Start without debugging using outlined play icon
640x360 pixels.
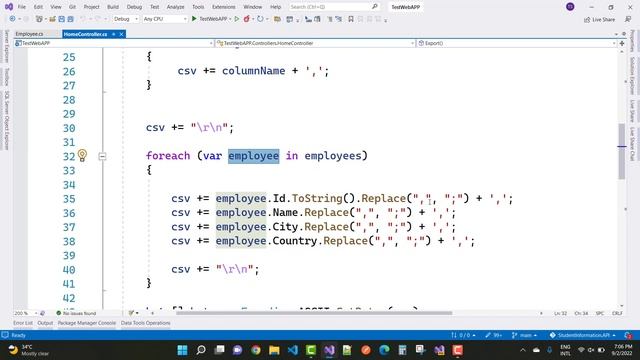point(237,19)
